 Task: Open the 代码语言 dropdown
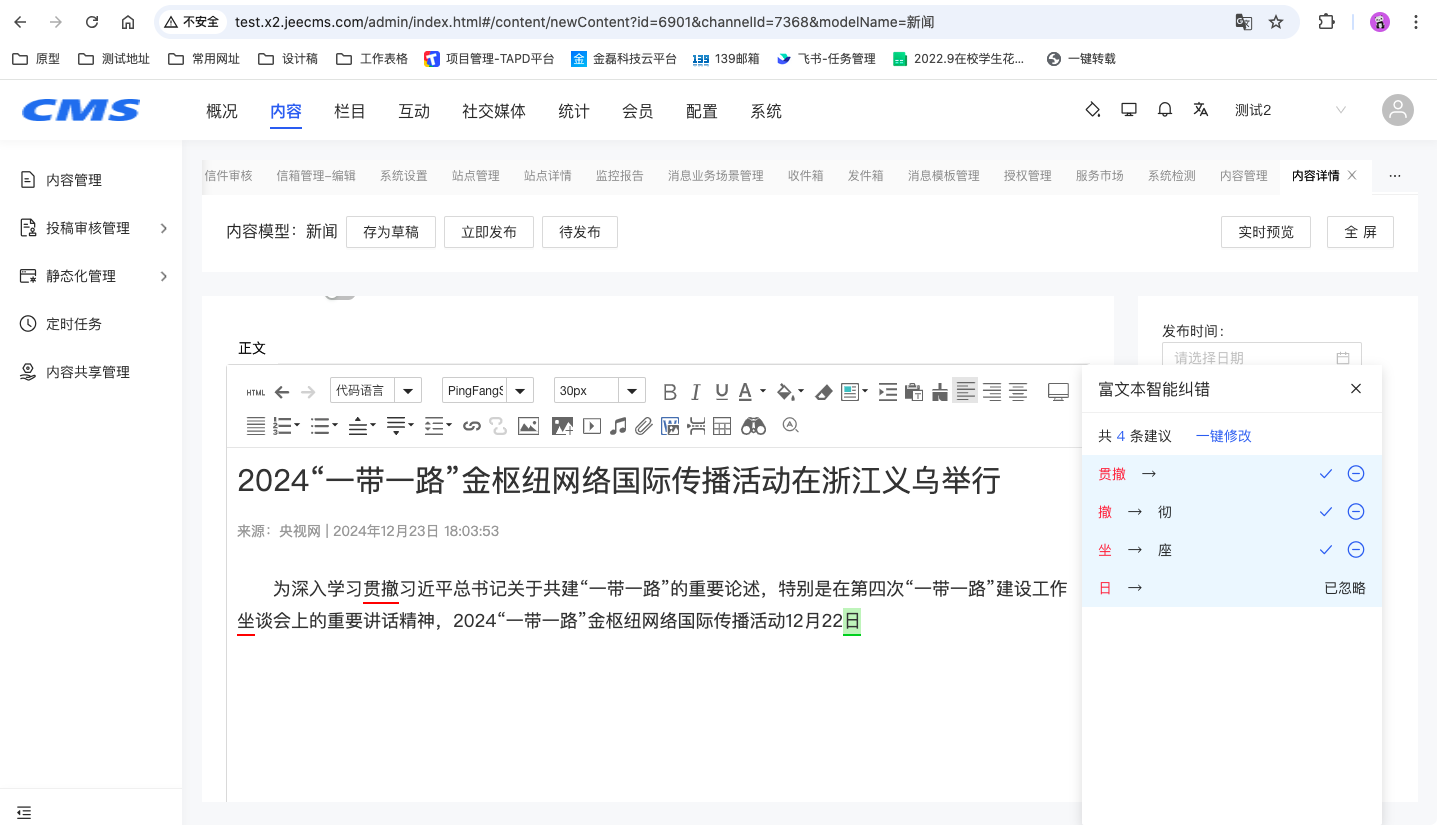click(x=375, y=391)
